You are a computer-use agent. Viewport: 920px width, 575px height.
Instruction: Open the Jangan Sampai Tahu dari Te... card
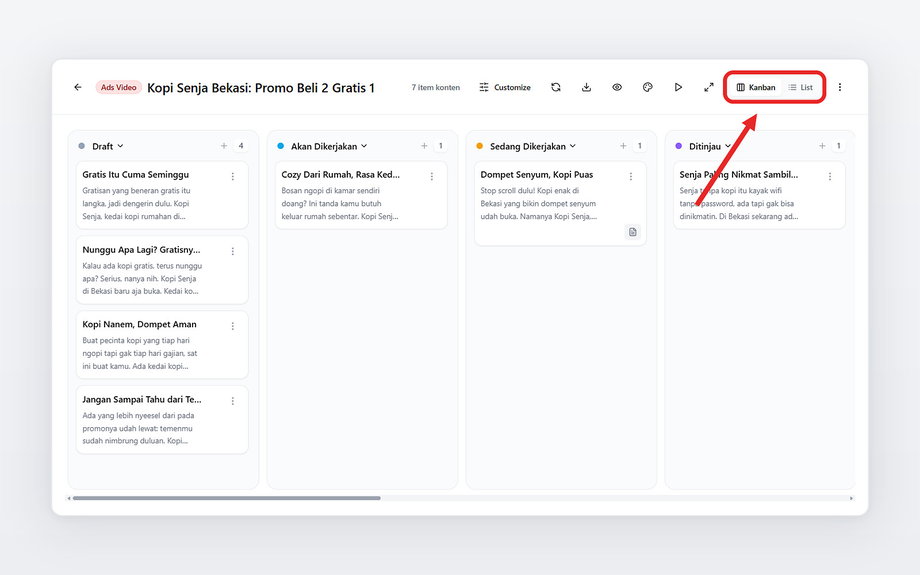pos(162,420)
